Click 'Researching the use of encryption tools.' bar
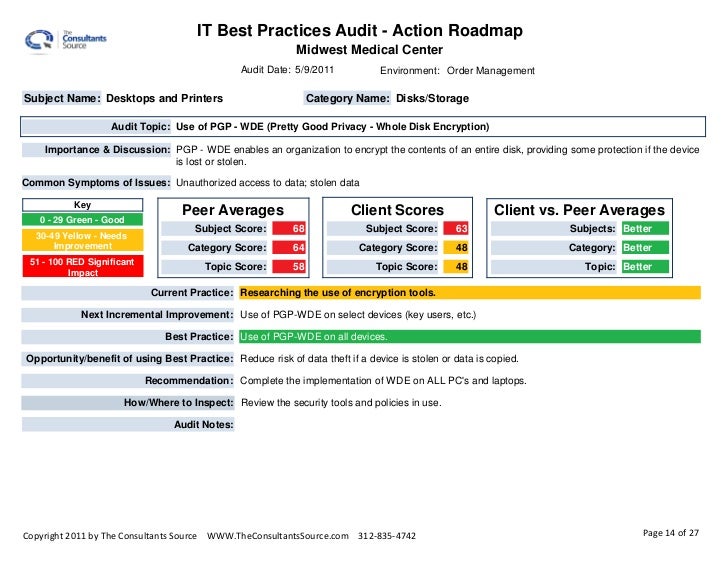This screenshot has height=563, width=728. click(470, 293)
